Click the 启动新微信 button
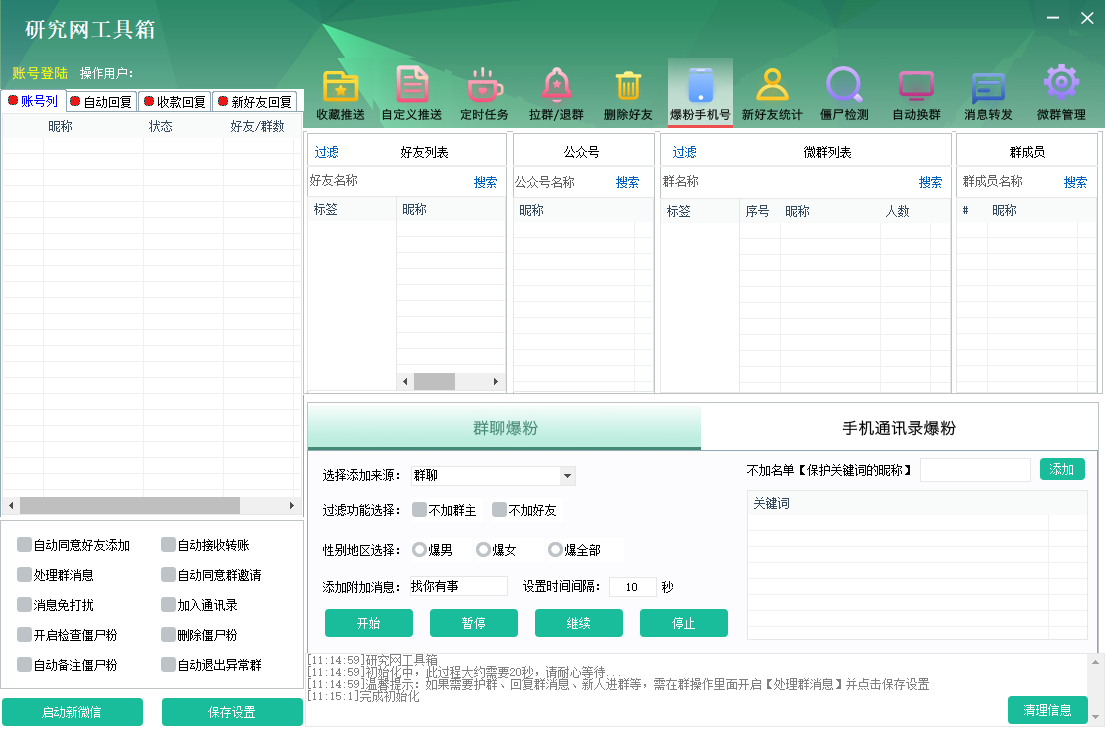The width and height of the screenshot is (1105, 740). 72,712
